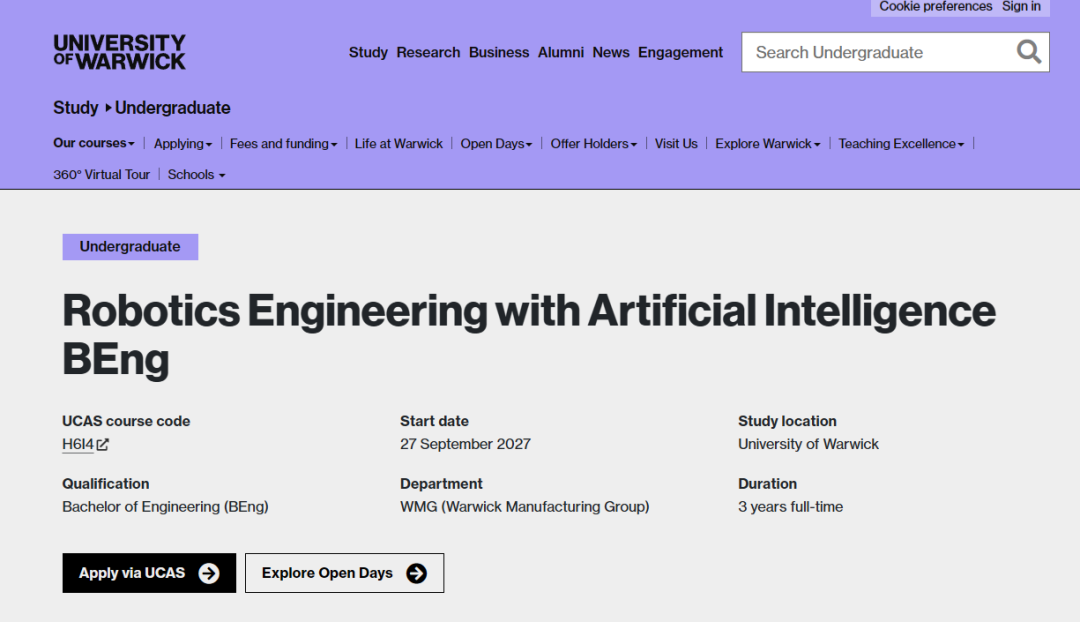This screenshot has width=1080, height=622.
Task: Open the Life at Warwick link
Action: pos(399,143)
